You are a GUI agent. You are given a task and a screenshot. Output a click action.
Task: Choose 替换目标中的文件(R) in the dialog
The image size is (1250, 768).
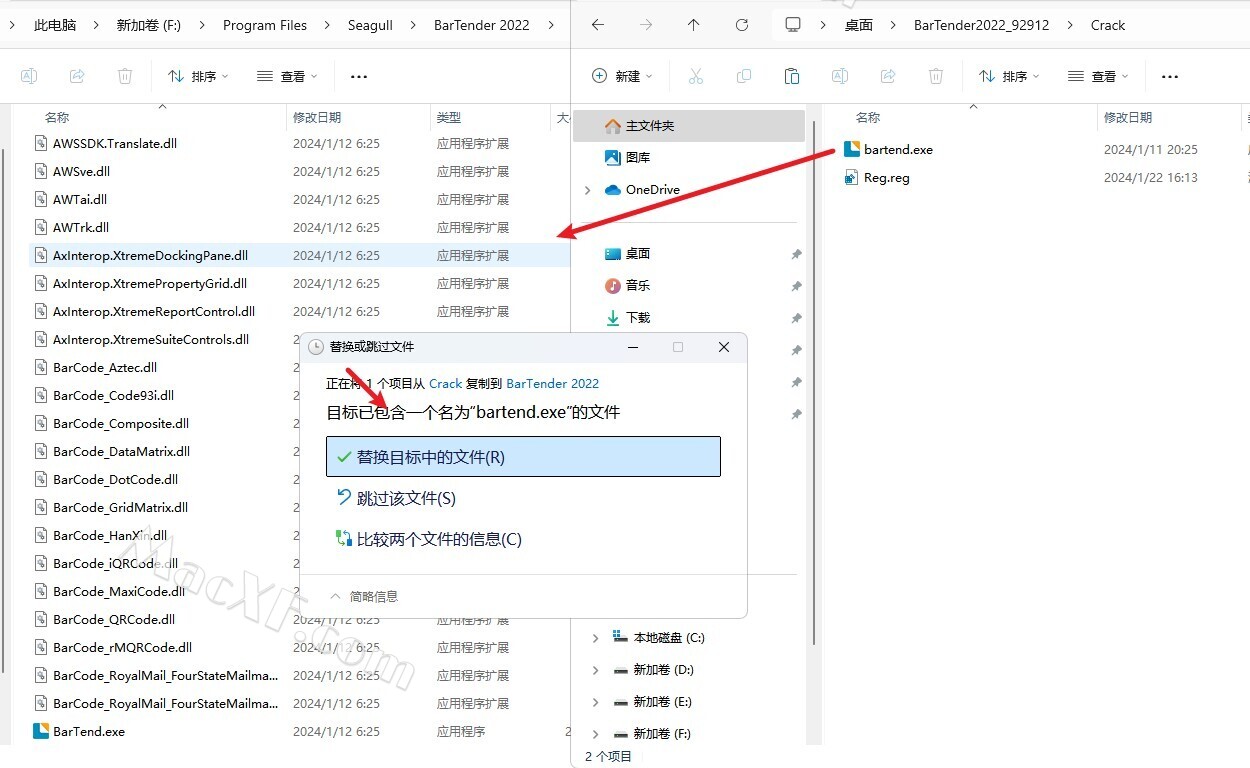(x=523, y=457)
